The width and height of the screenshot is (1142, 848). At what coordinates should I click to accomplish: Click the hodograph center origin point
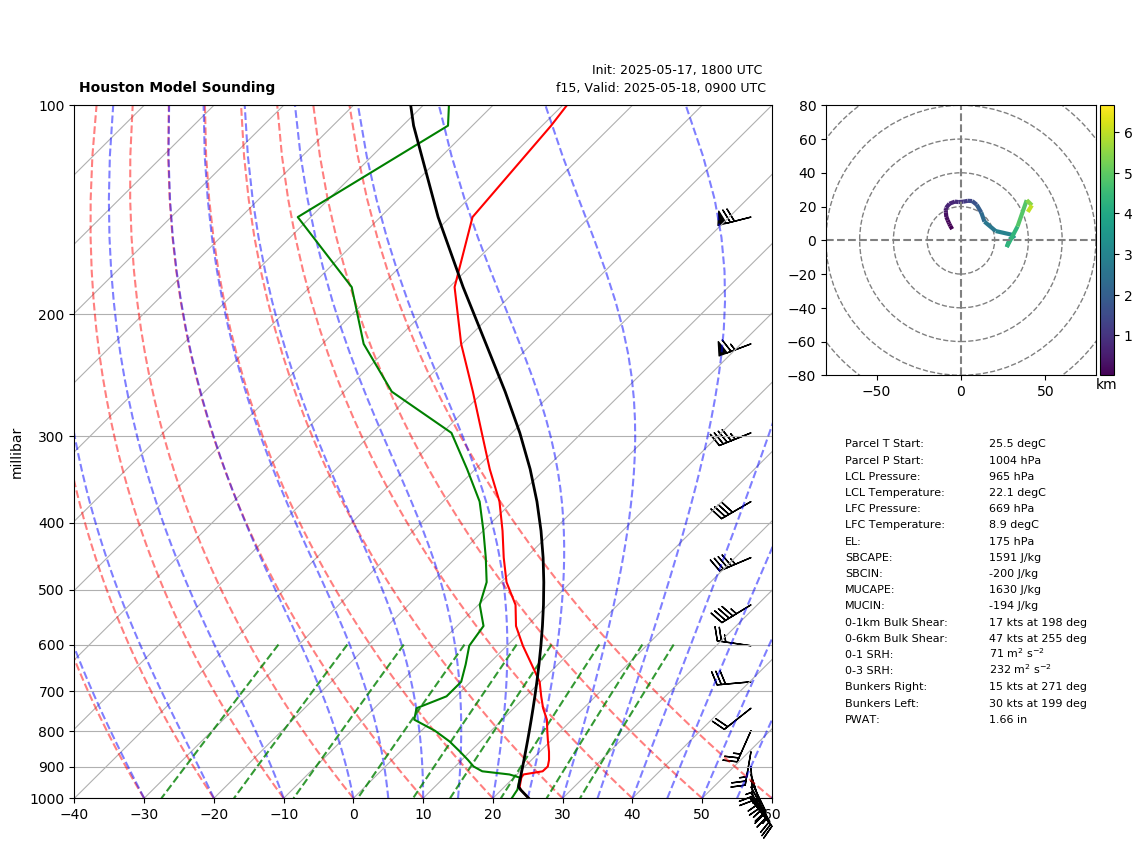click(x=961, y=240)
